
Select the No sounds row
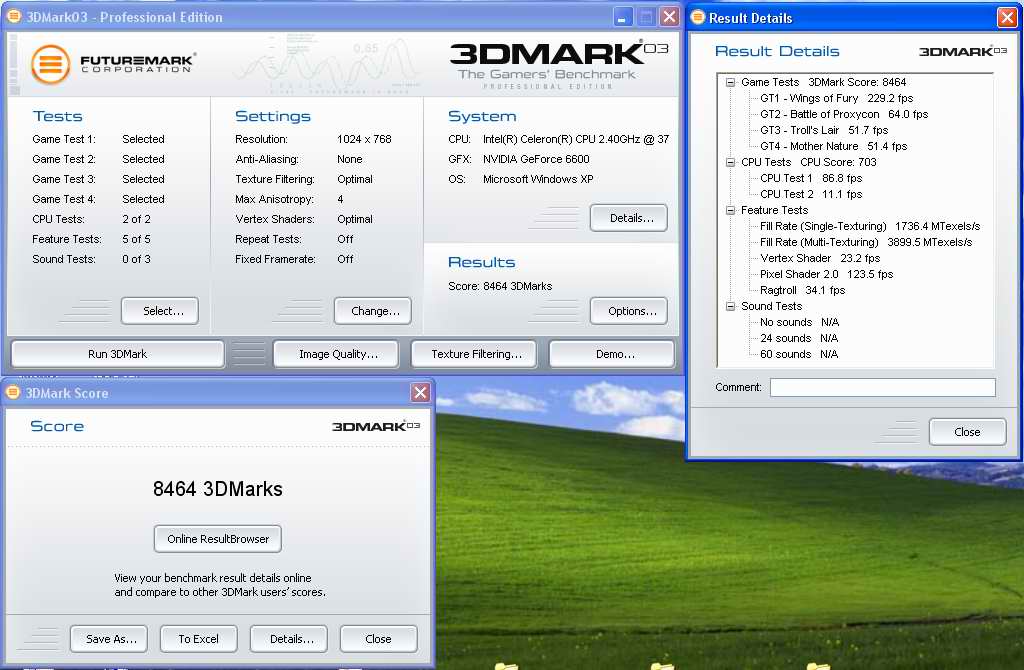[799, 323]
